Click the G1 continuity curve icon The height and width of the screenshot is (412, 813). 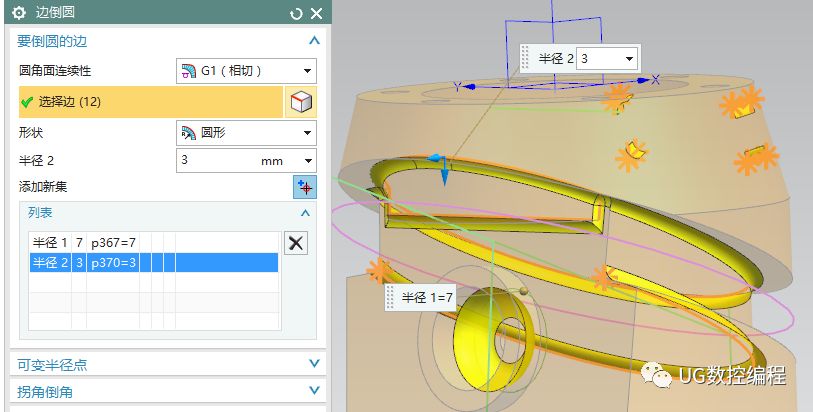(189, 71)
